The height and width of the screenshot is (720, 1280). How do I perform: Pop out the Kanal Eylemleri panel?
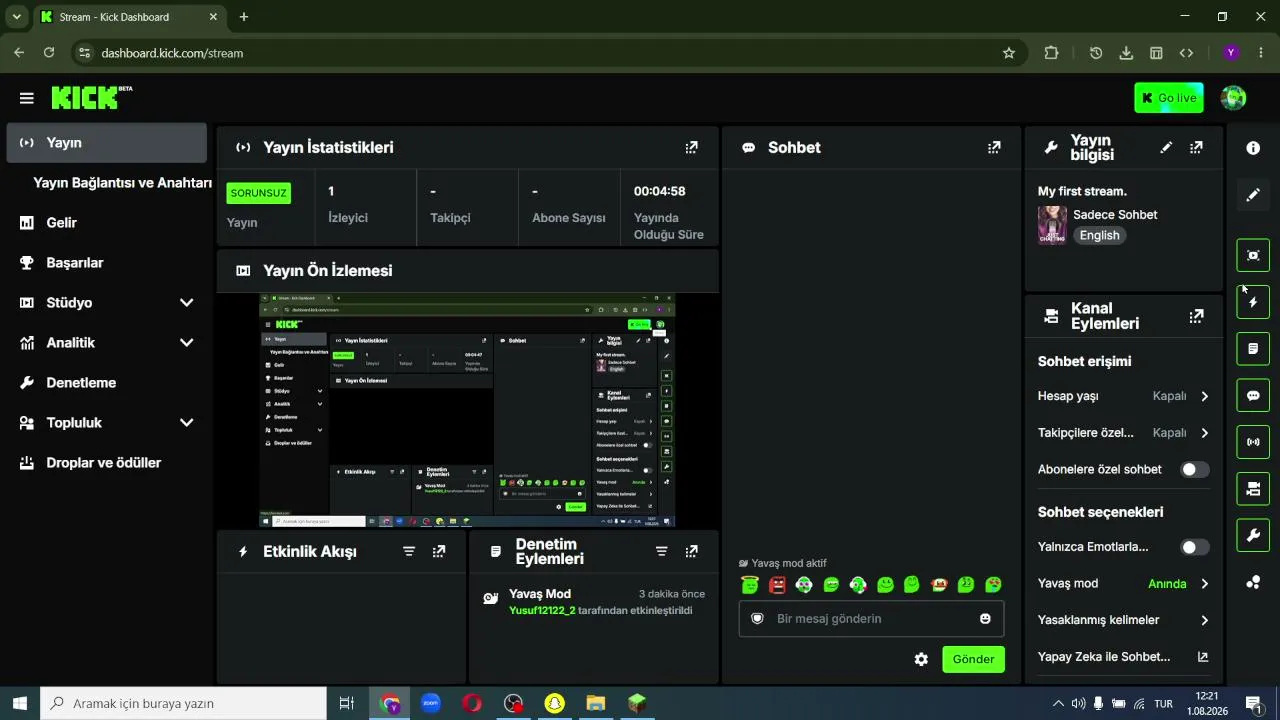[x=1196, y=316]
